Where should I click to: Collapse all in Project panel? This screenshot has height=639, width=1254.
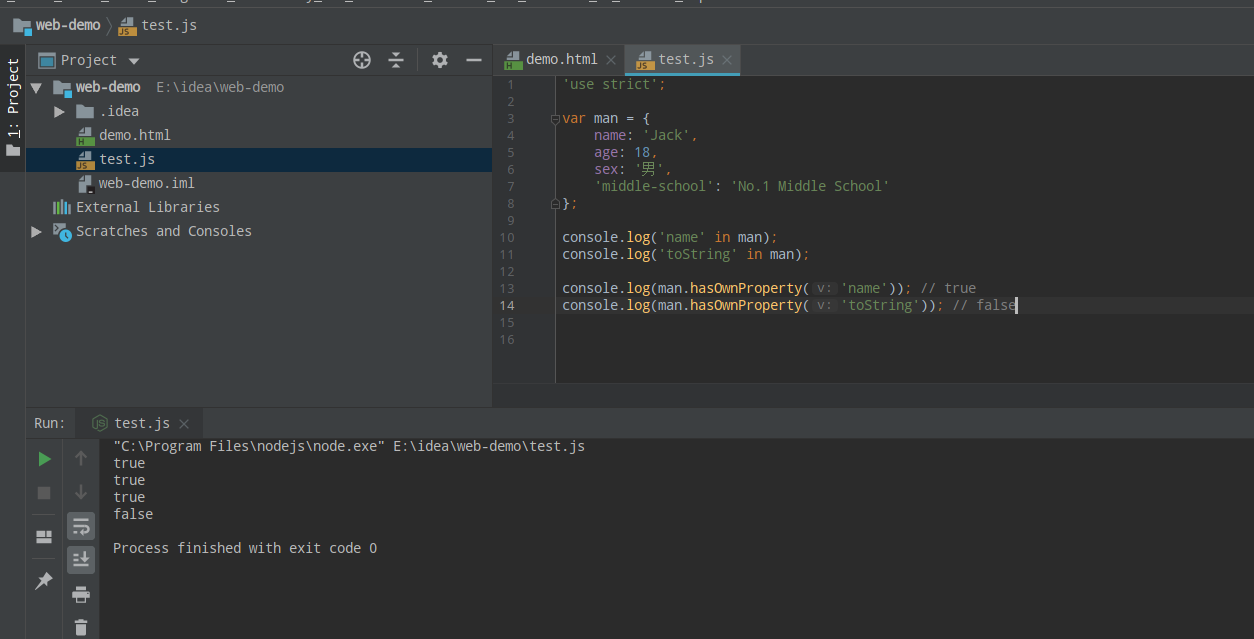tap(396, 60)
